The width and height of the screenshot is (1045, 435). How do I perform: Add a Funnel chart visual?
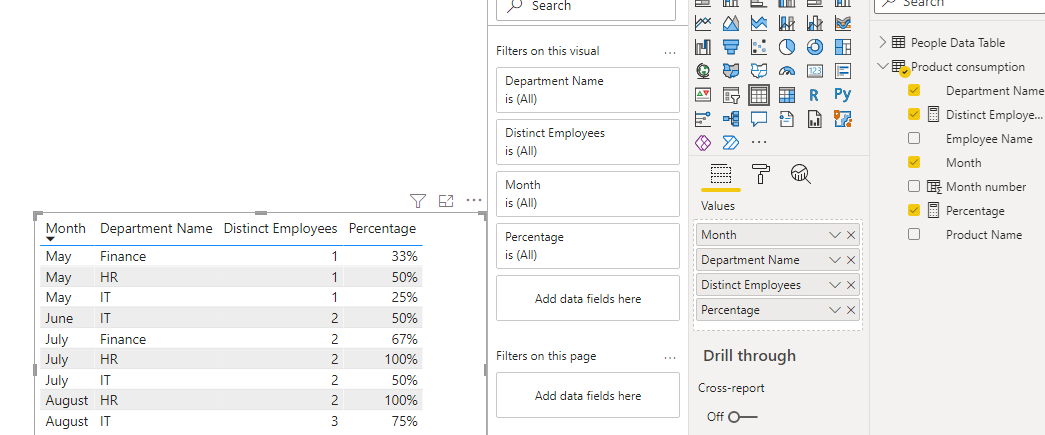pos(731,47)
